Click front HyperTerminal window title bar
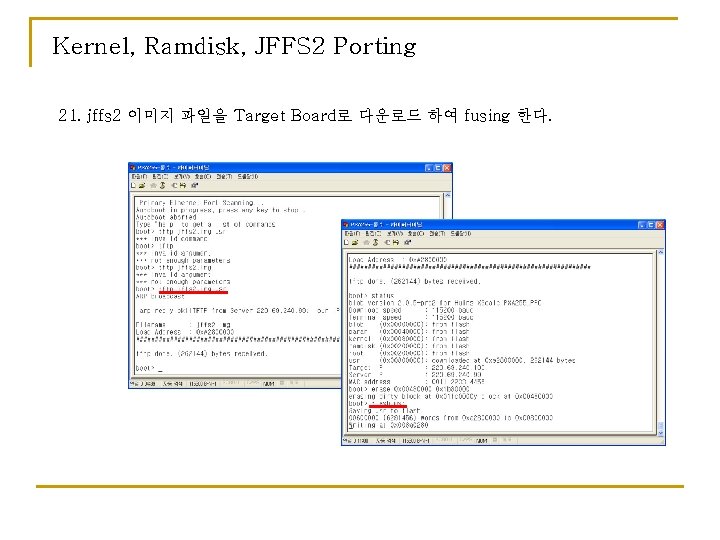Viewport: 720px width, 540px height. point(504,225)
